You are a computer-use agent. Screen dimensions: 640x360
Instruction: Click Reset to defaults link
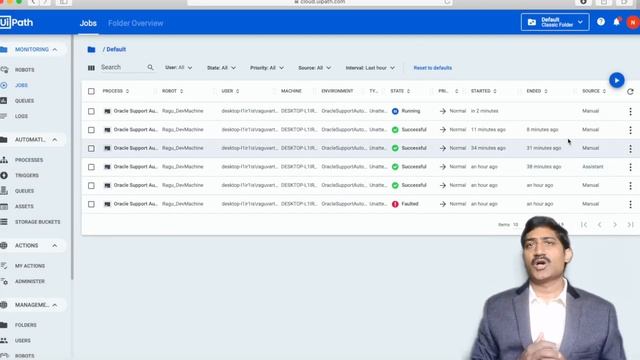click(433, 68)
